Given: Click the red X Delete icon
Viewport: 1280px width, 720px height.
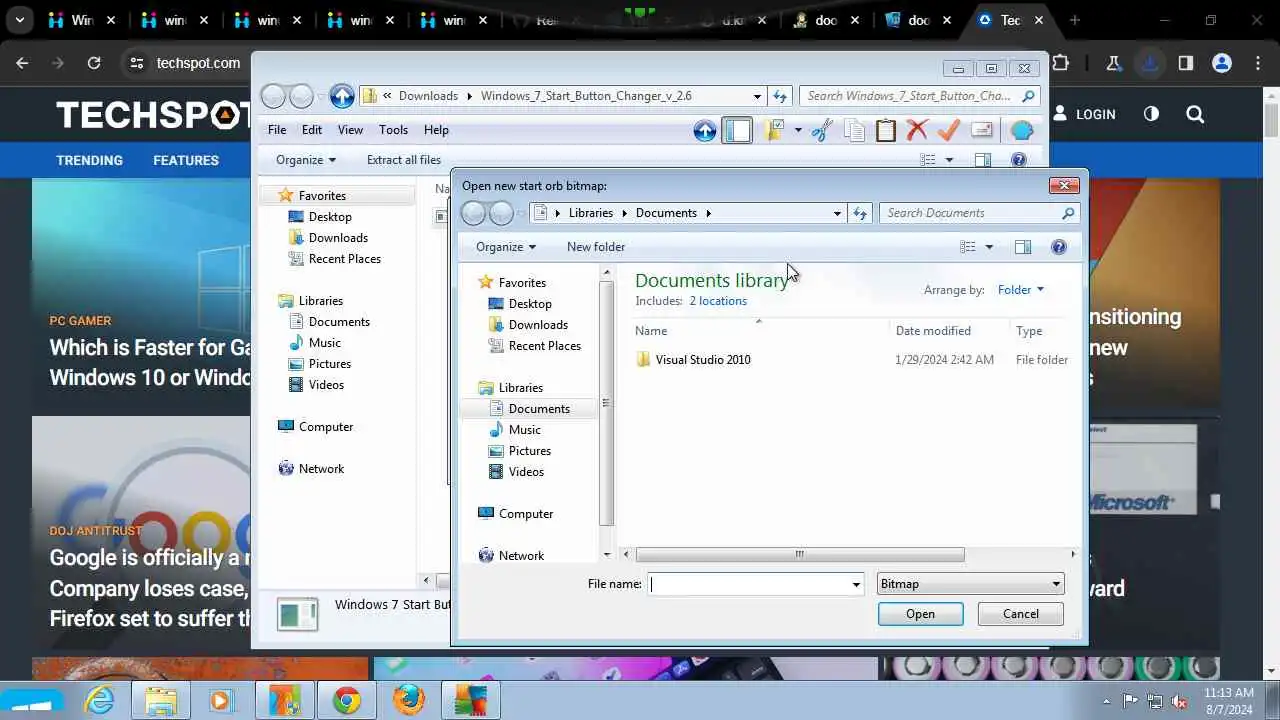Looking at the screenshot, I should (x=917, y=130).
